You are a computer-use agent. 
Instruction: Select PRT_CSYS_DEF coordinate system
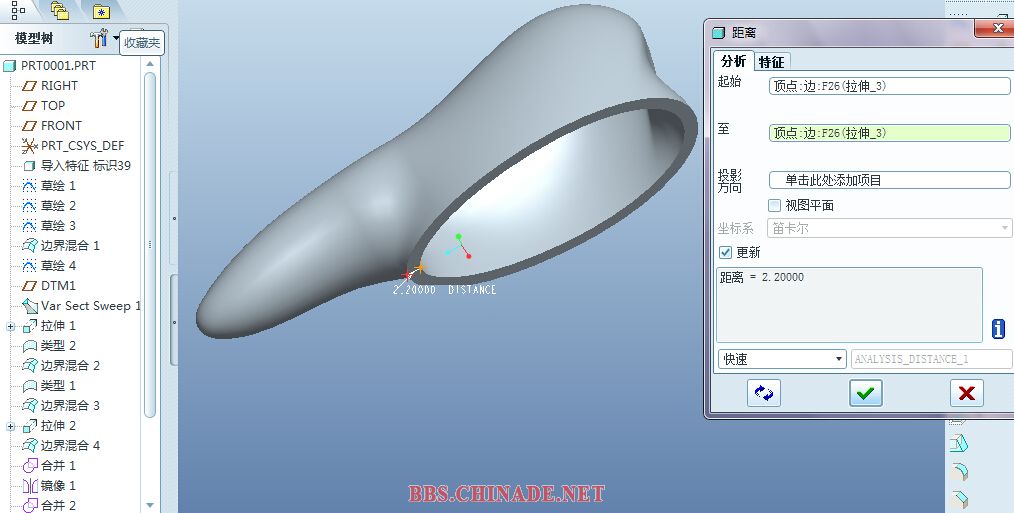click(x=73, y=146)
